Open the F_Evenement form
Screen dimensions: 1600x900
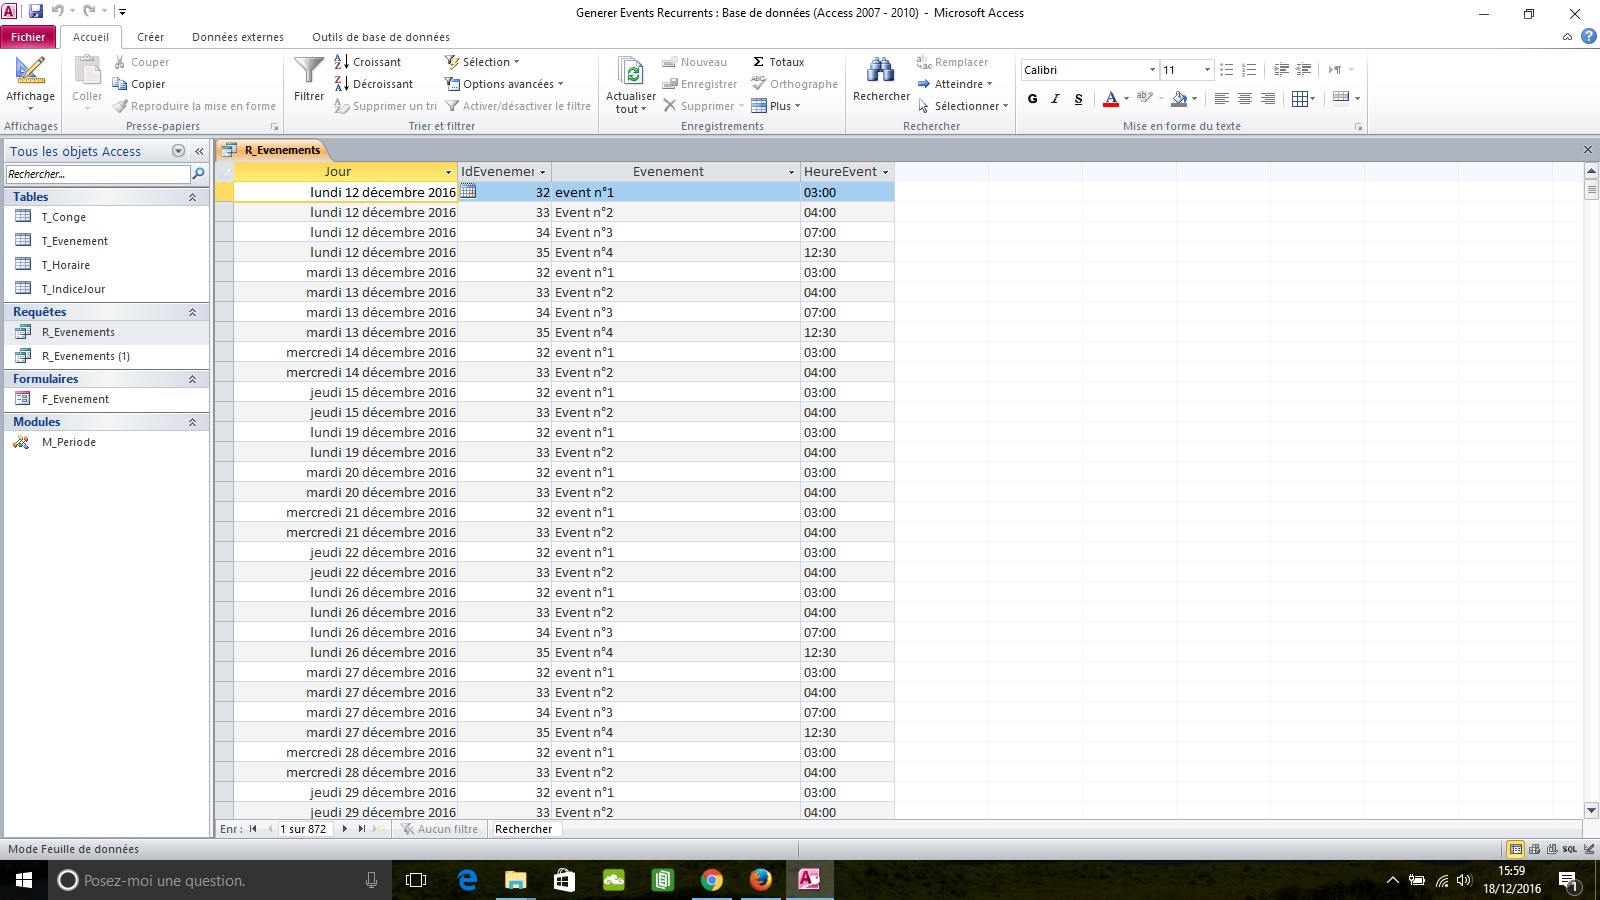(75, 399)
